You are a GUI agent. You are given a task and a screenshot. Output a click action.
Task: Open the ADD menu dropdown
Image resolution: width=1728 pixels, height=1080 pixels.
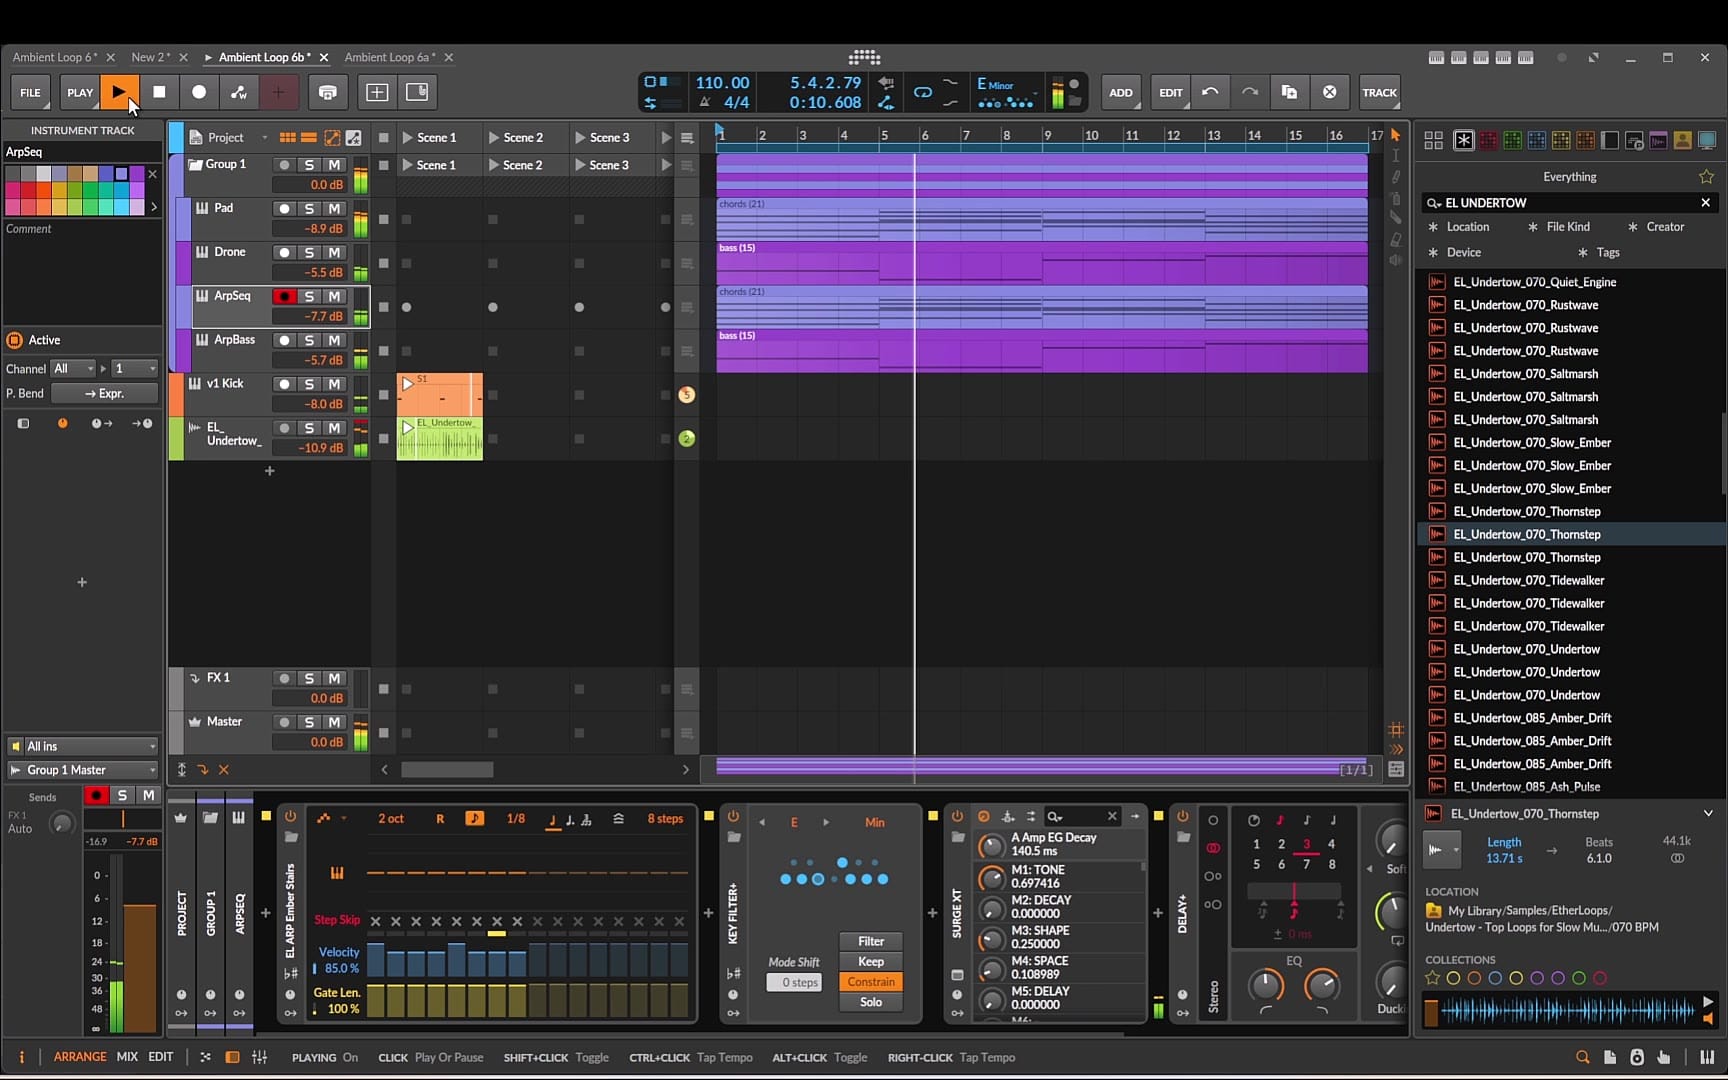(1121, 92)
